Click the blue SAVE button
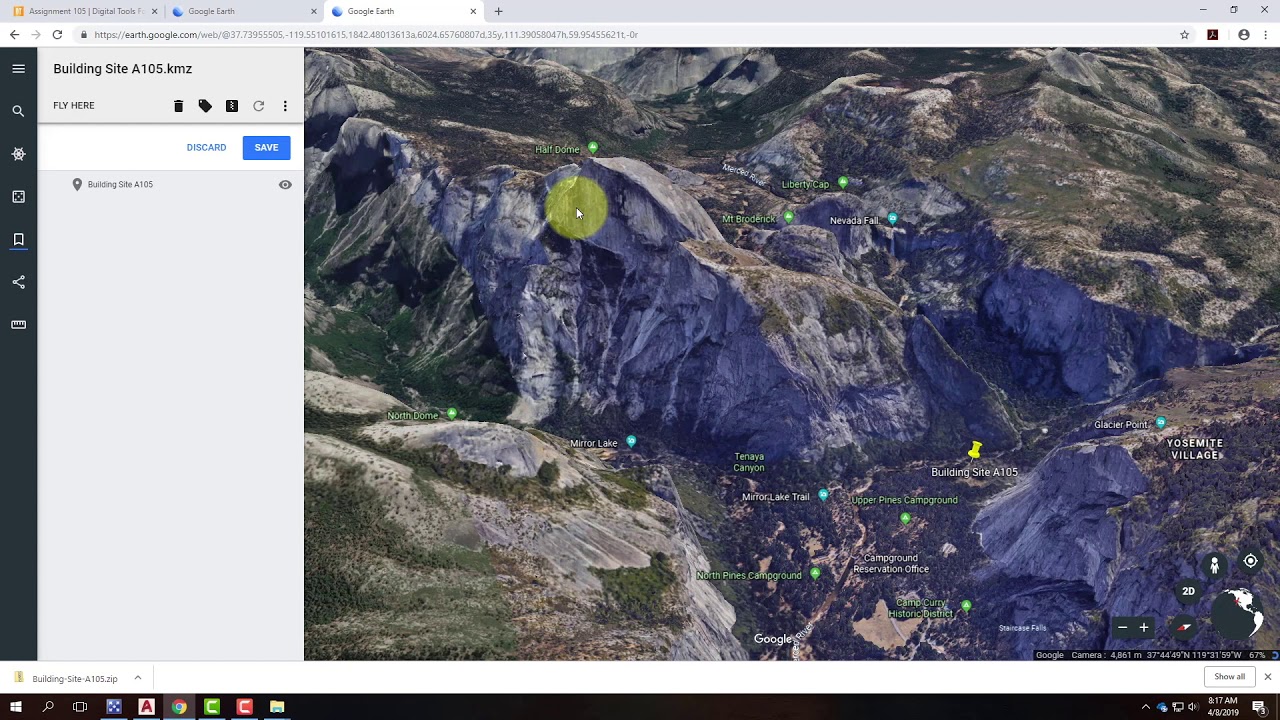Screen dimensions: 1280x720 [x=266, y=147]
